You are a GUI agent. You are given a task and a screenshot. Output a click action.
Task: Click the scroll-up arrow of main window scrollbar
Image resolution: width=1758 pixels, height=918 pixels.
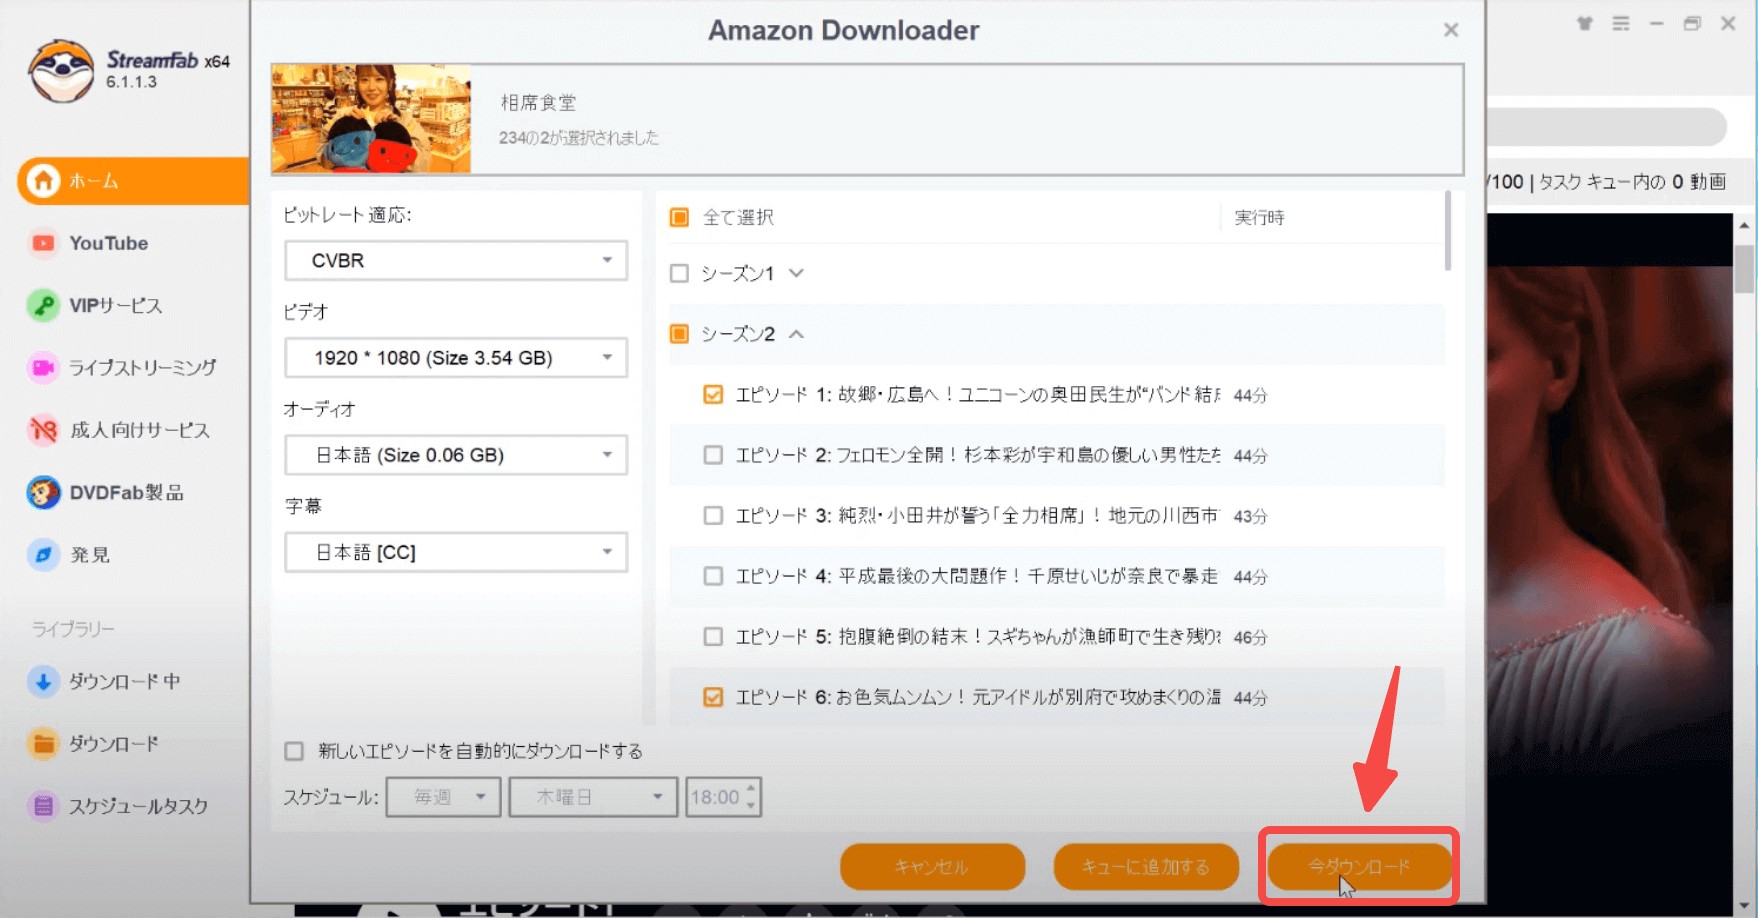point(1744,226)
